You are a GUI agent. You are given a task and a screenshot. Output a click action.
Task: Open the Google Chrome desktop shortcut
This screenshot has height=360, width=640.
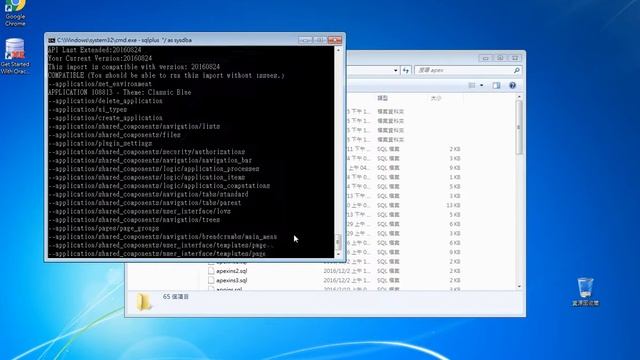click(x=15, y=12)
